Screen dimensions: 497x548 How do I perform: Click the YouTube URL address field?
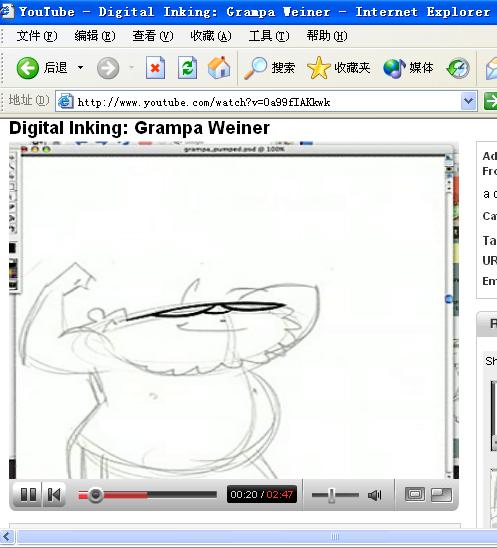click(x=266, y=102)
